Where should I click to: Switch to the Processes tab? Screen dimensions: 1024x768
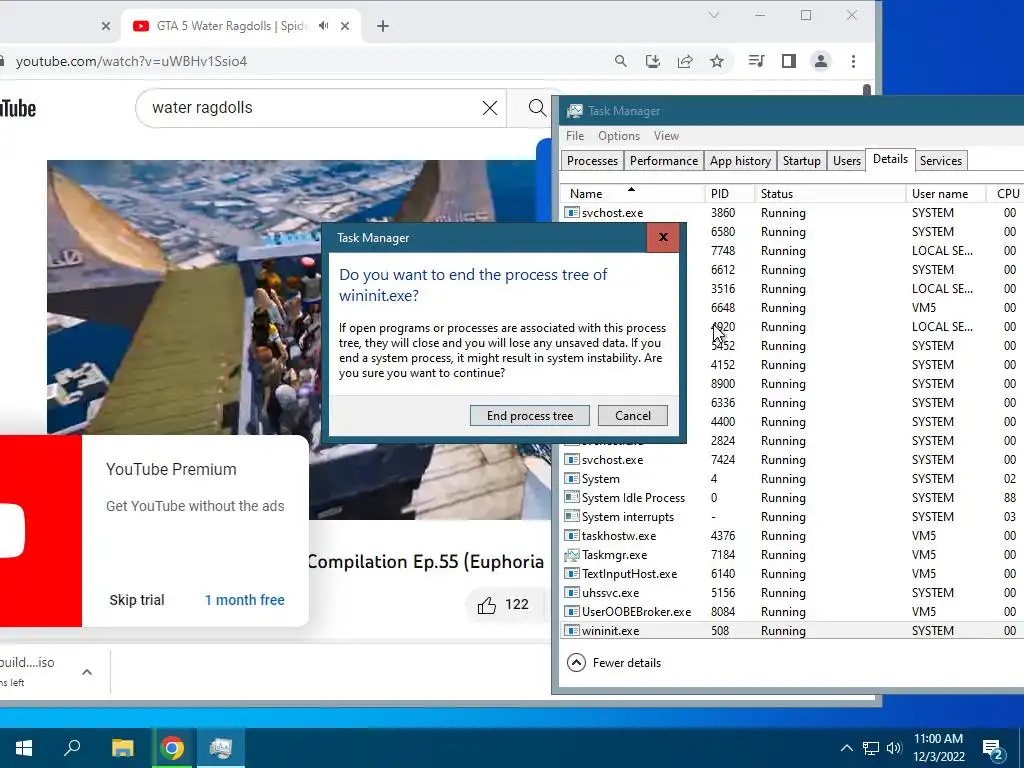click(x=592, y=161)
